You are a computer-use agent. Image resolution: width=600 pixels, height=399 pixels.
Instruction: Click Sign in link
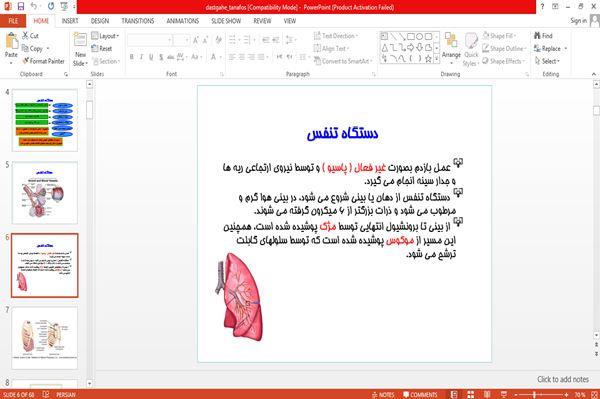[x=578, y=21]
